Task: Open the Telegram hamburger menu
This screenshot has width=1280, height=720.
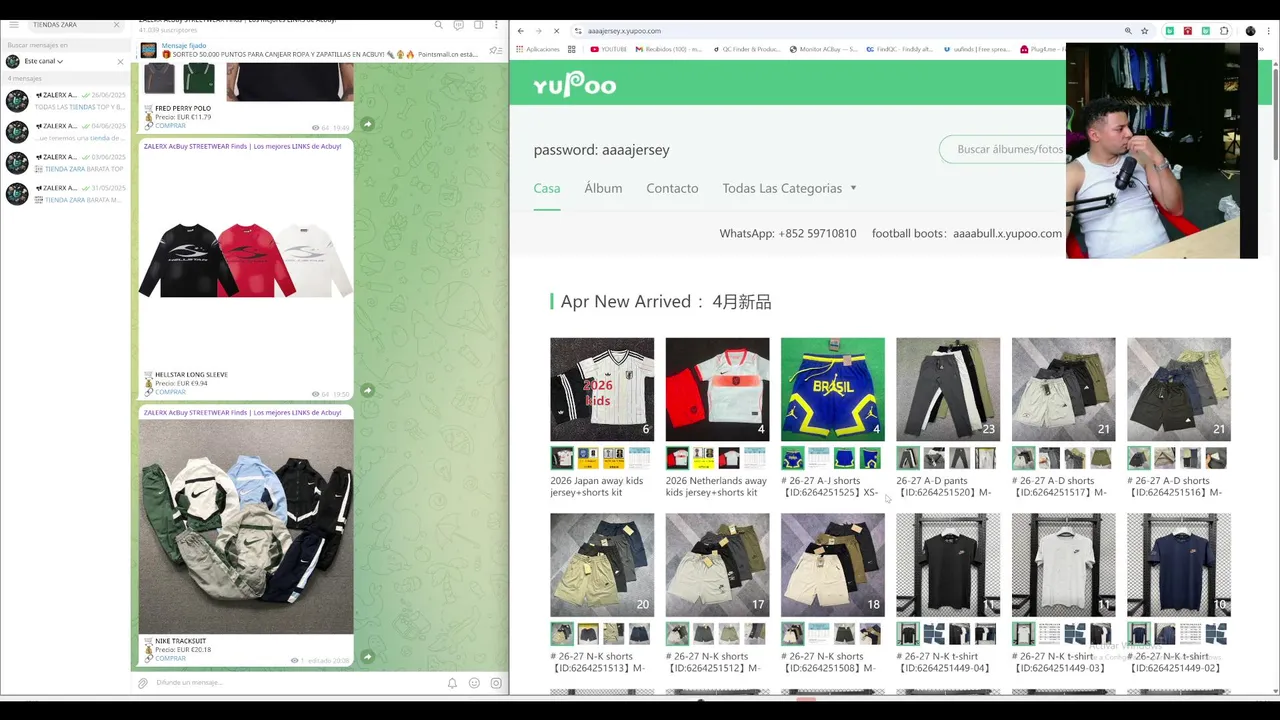Action: [14, 25]
